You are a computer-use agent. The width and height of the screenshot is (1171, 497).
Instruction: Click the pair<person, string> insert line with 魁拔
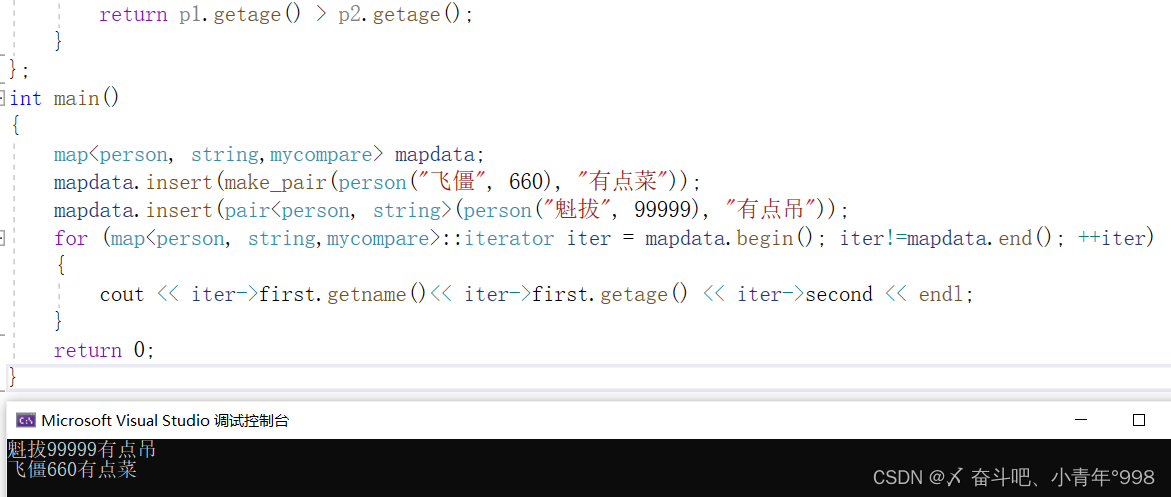[x=451, y=210]
